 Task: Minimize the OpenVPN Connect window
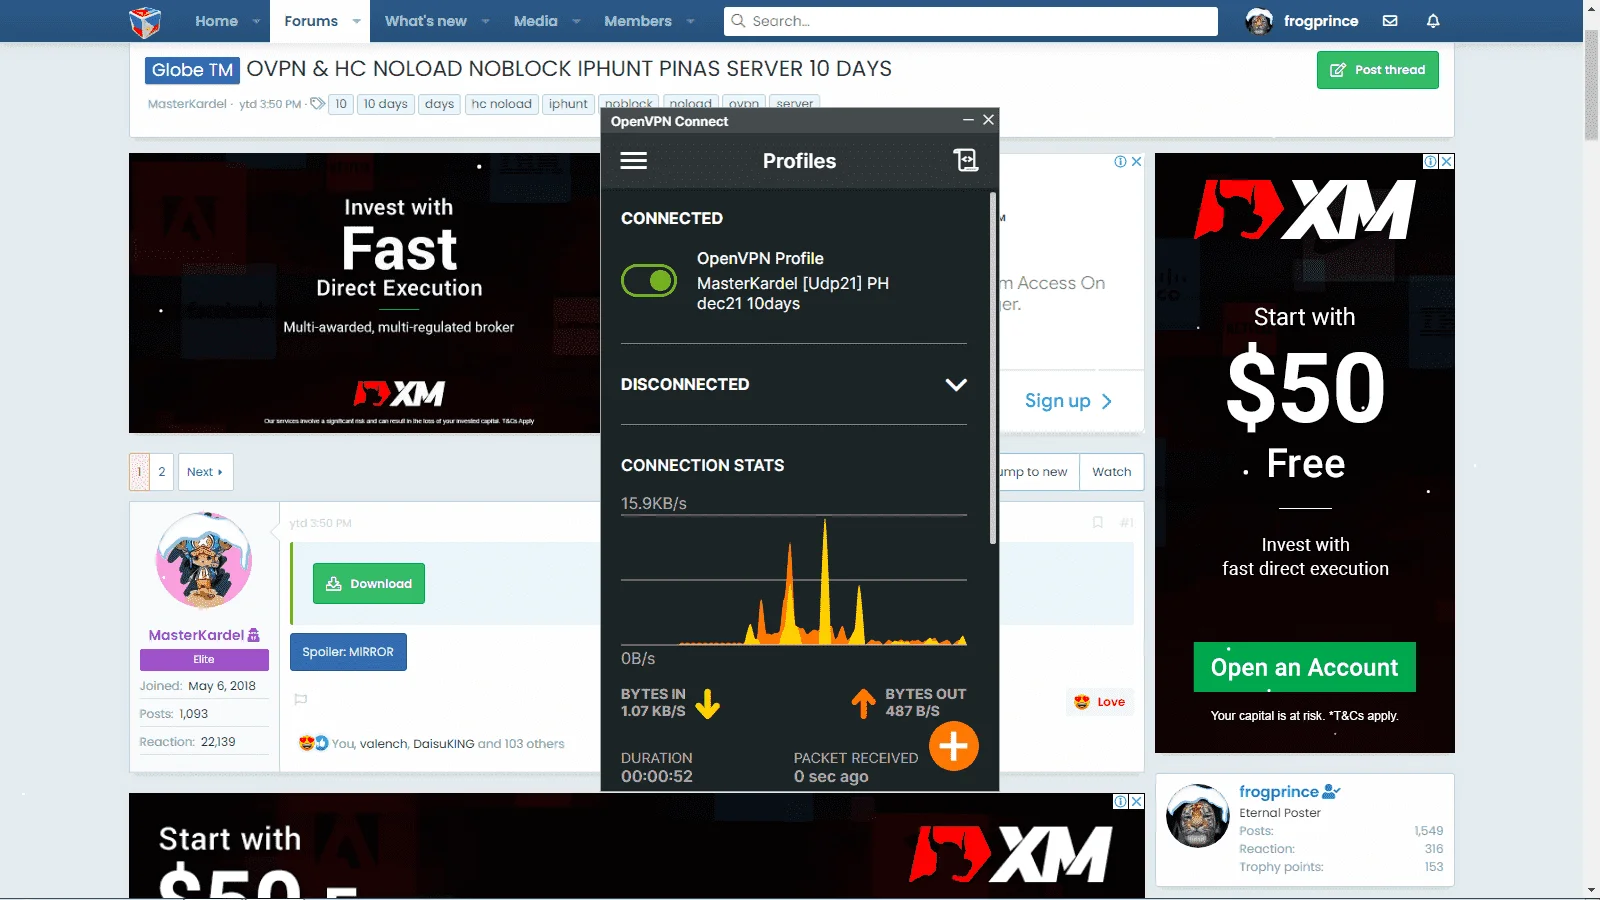click(x=968, y=120)
